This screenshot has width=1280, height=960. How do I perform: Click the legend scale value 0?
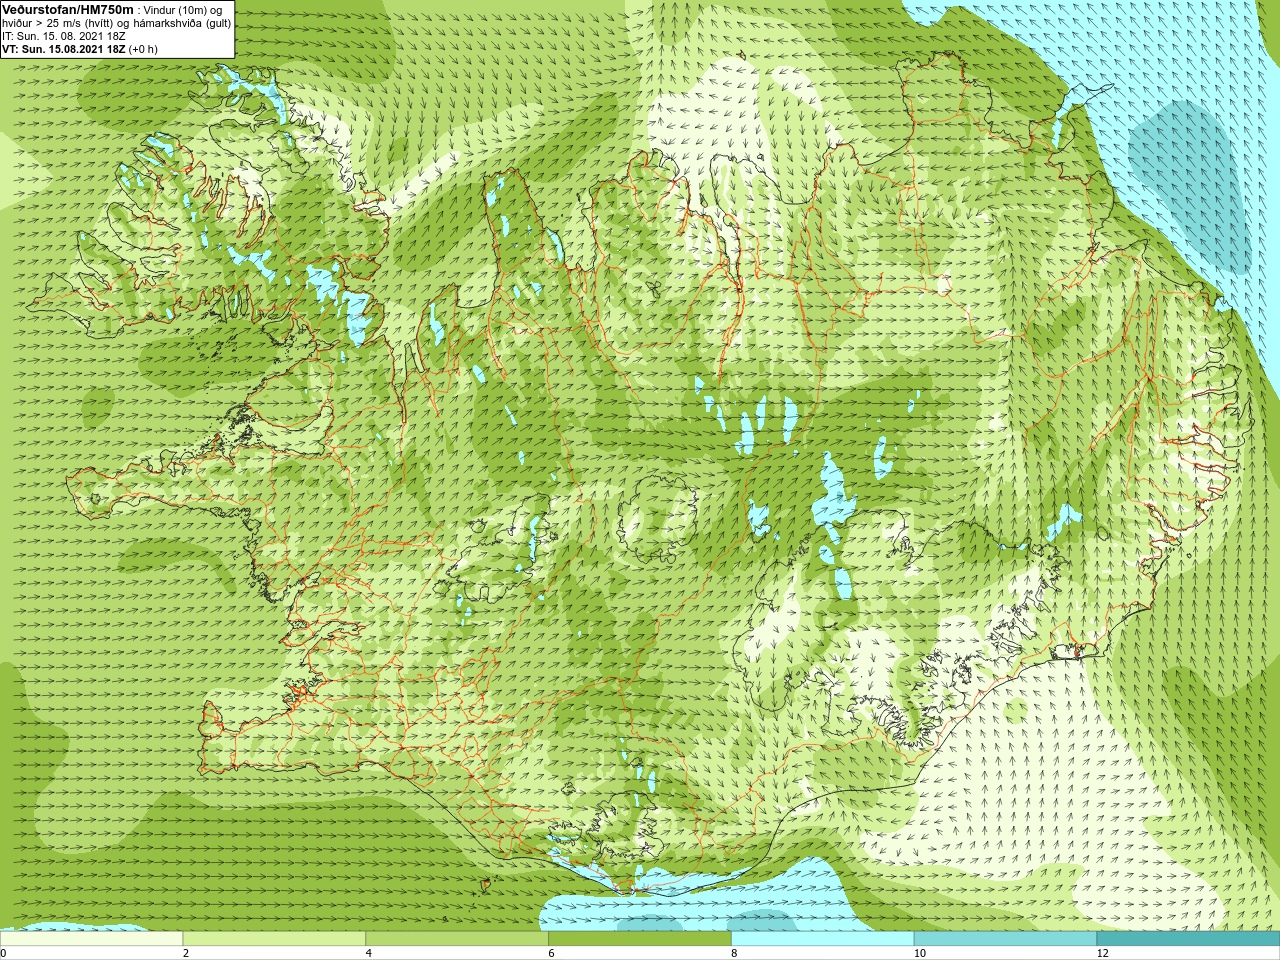pos(3,953)
